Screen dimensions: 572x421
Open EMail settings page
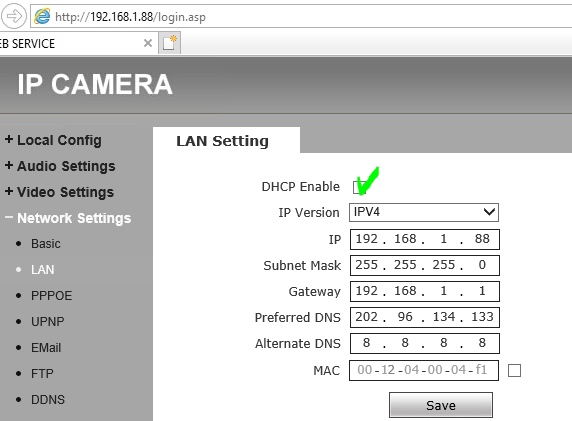click(x=46, y=348)
